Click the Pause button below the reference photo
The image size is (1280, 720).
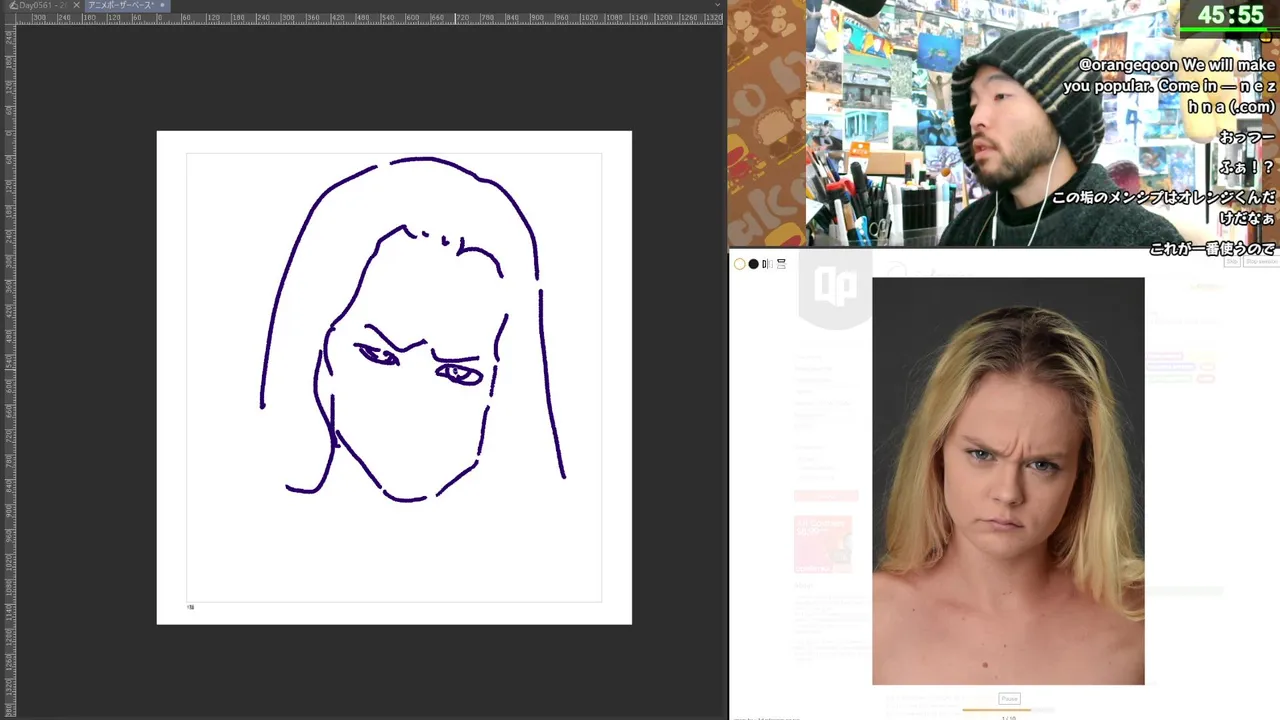tap(1009, 699)
